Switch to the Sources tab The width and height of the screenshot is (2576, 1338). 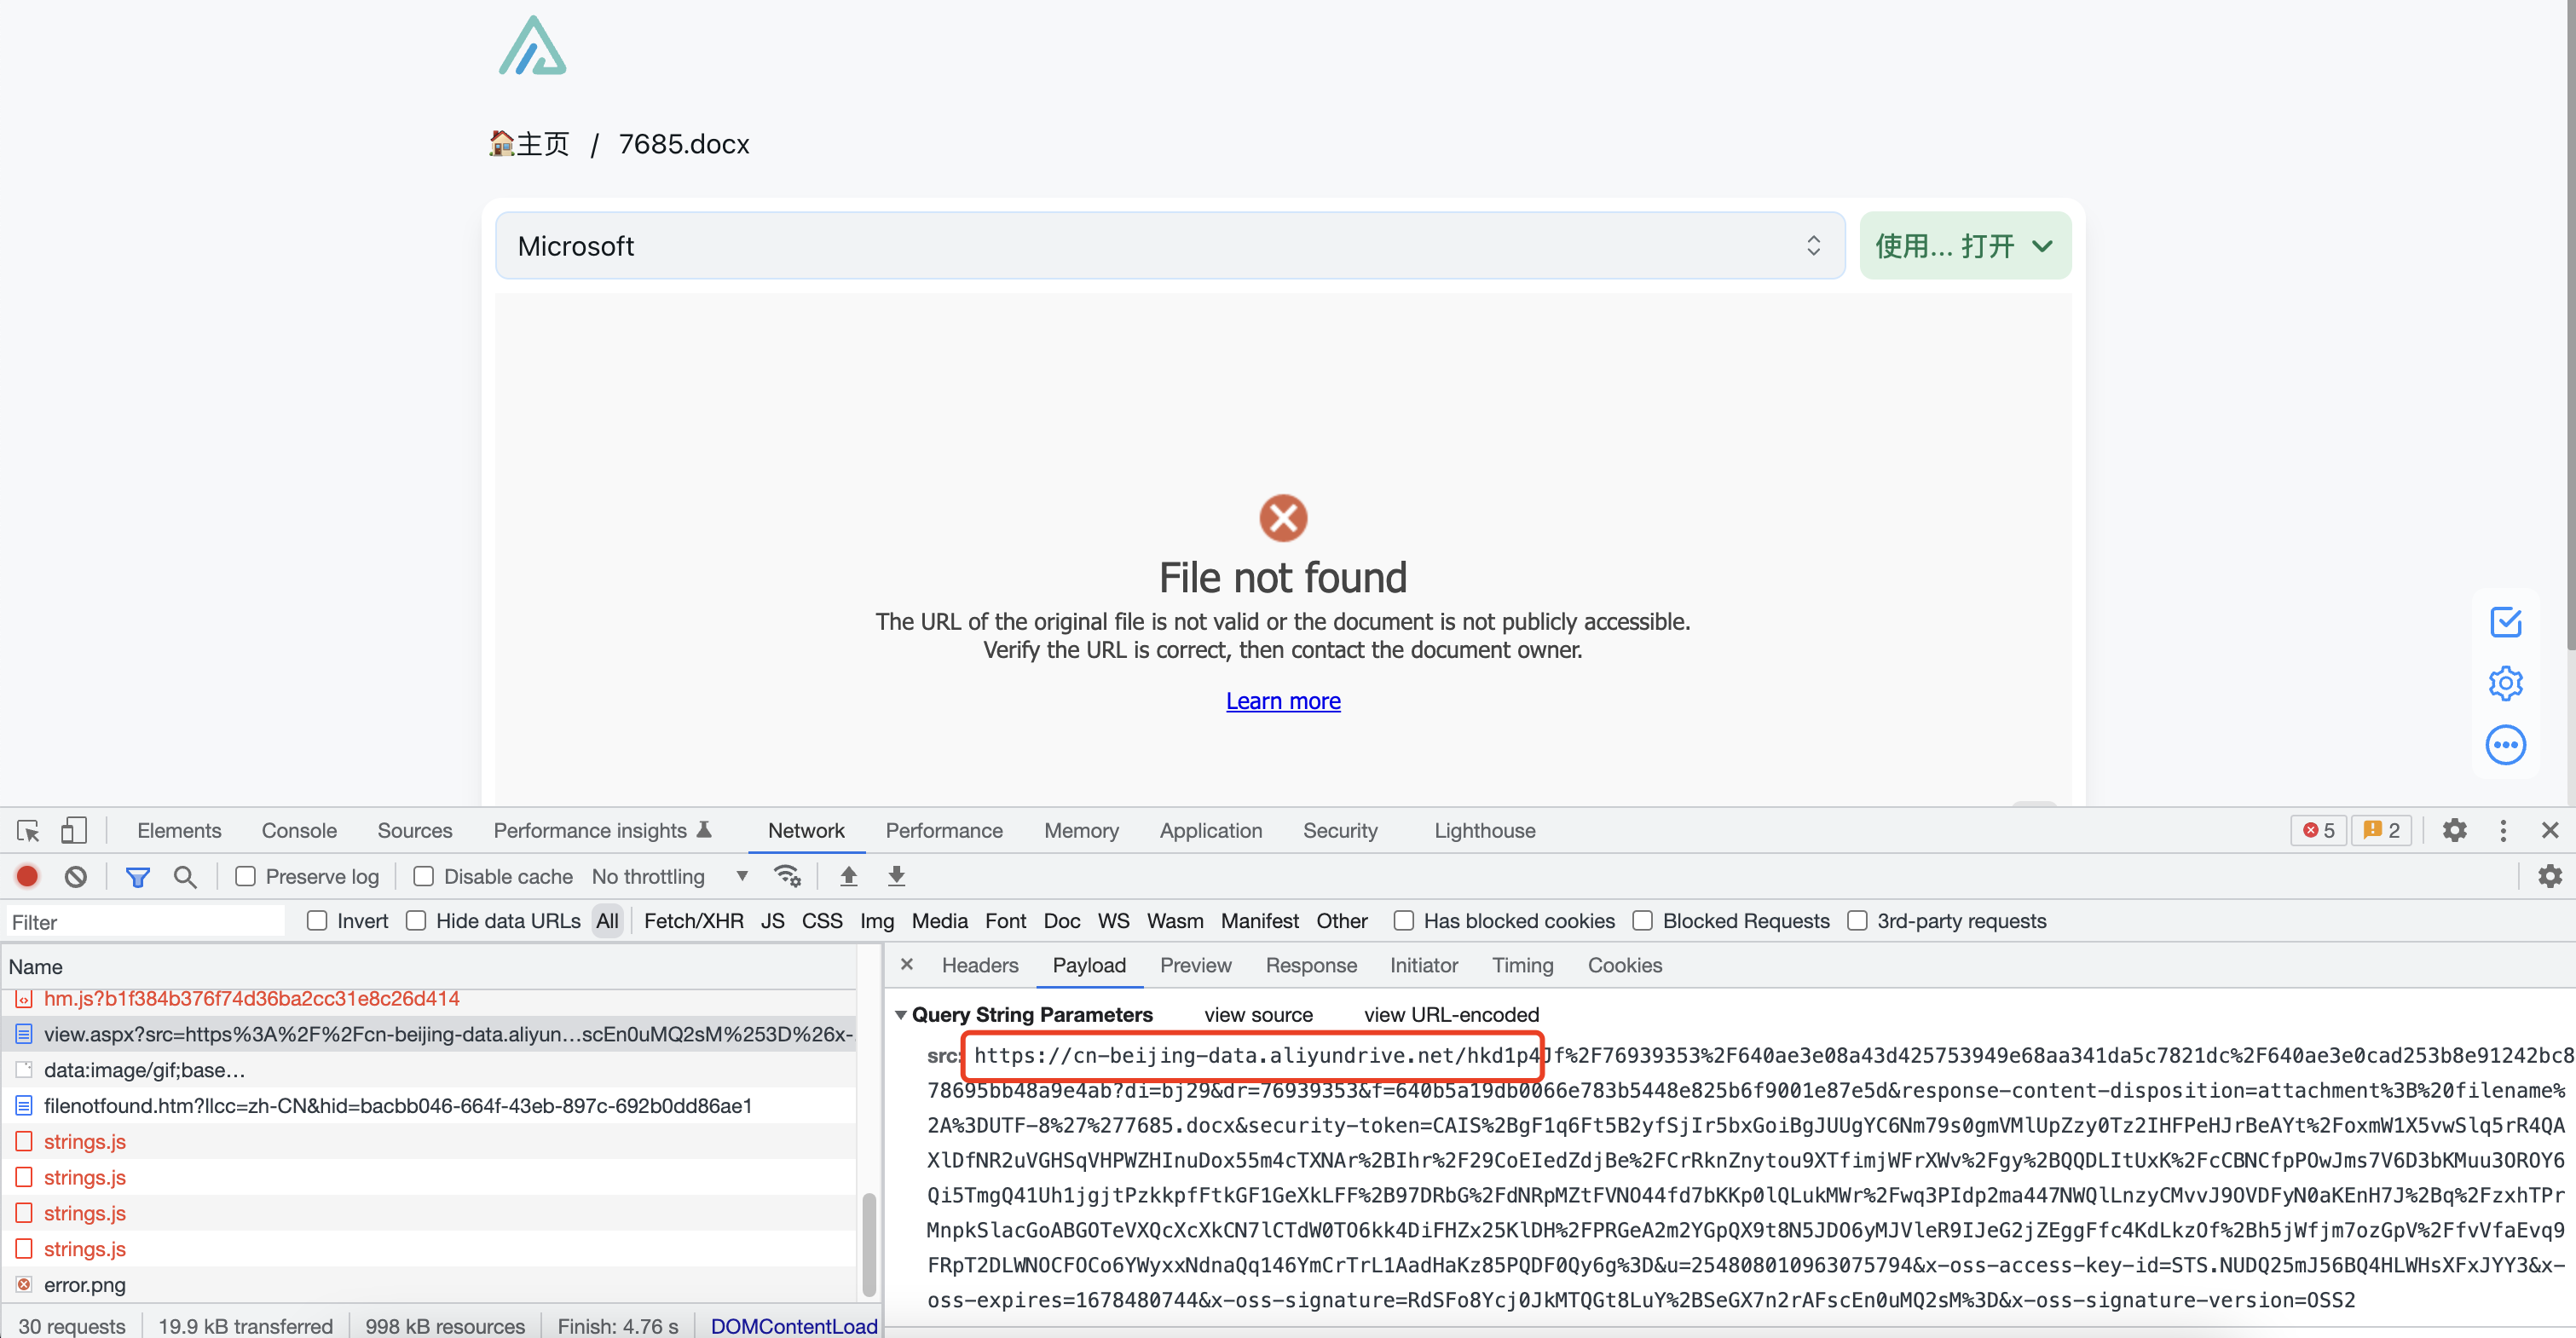414,830
